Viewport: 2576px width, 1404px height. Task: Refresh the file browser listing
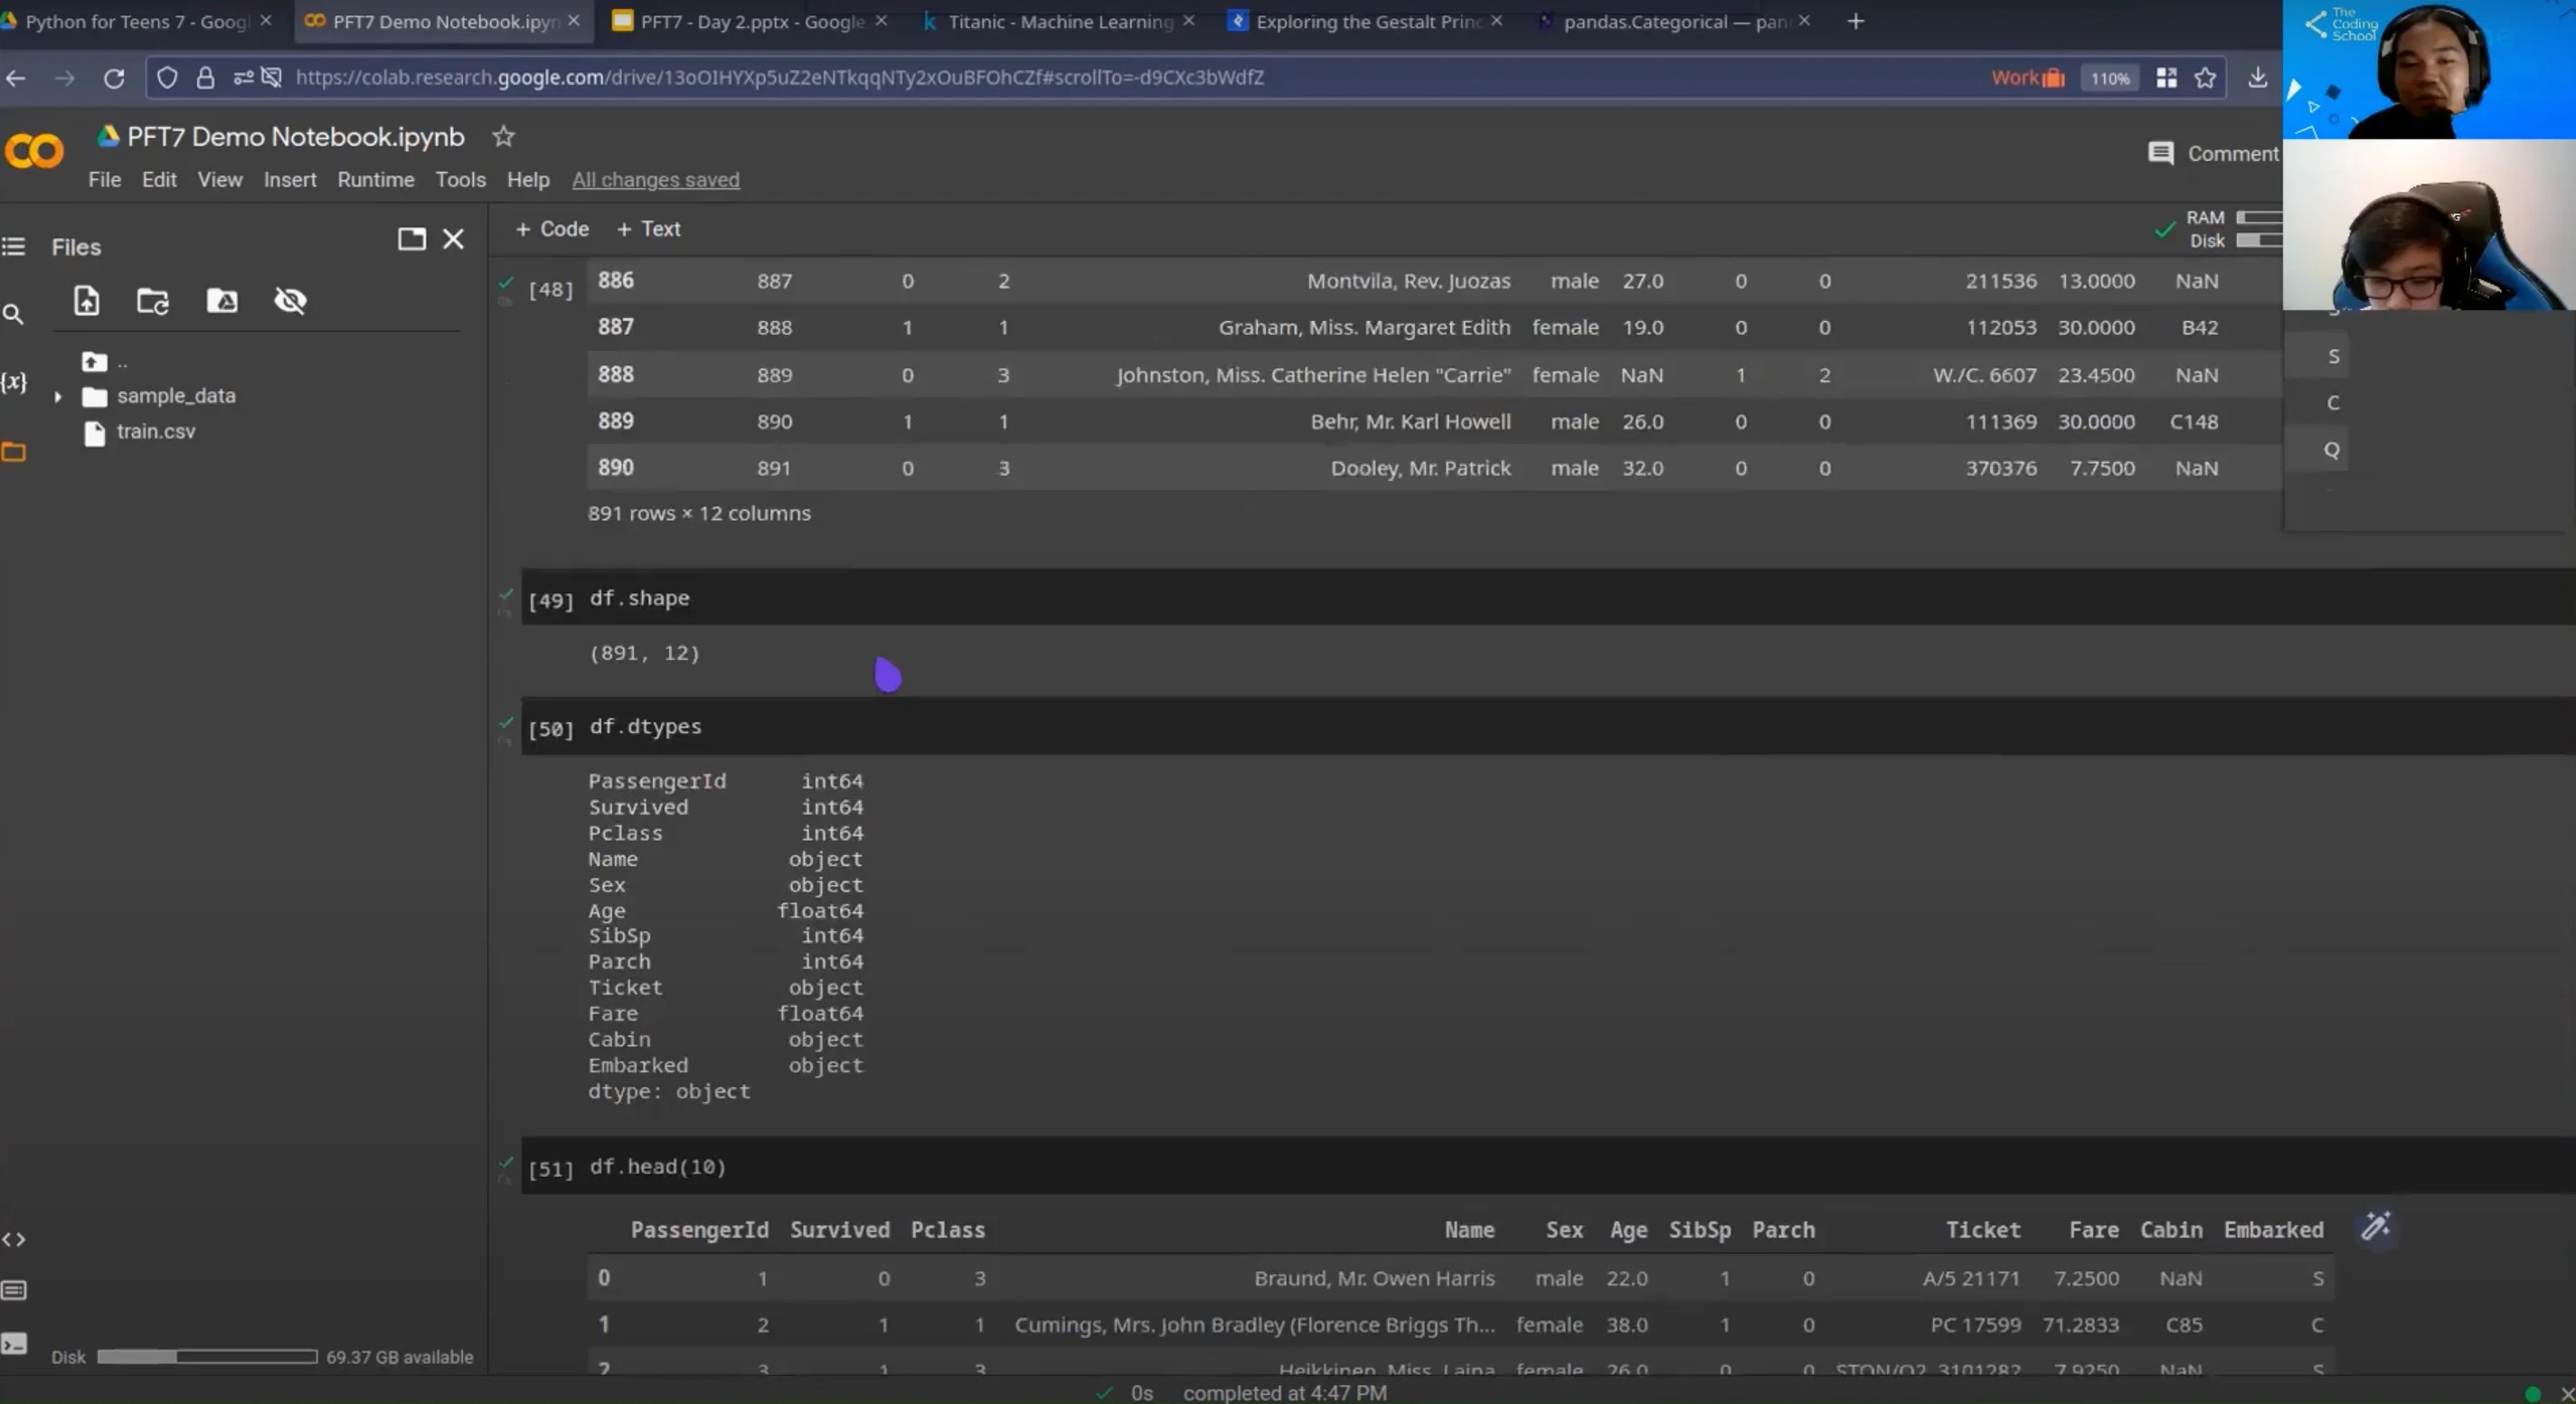tap(153, 300)
